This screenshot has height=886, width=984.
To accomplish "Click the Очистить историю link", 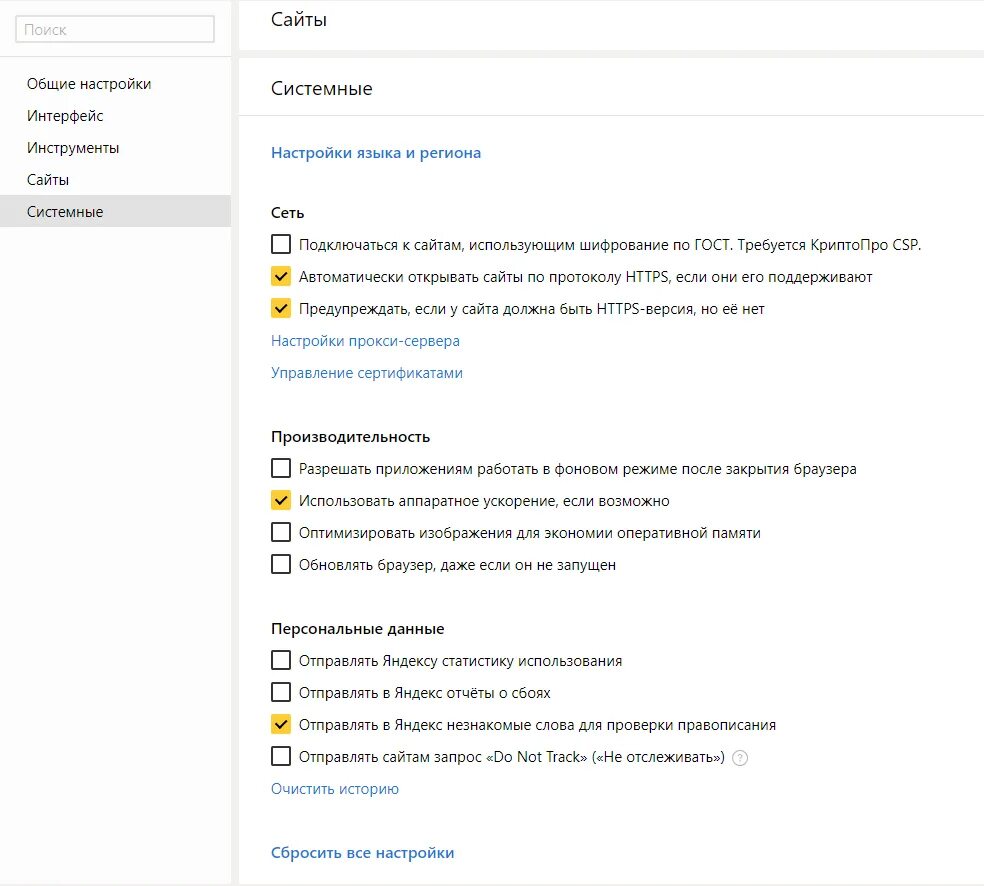I will tap(335, 789).
